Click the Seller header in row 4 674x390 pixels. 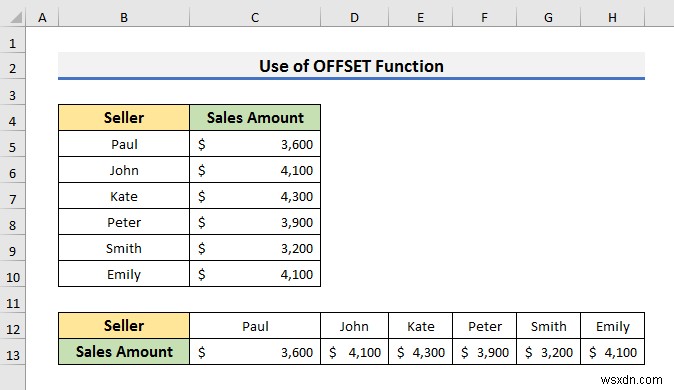124,117
